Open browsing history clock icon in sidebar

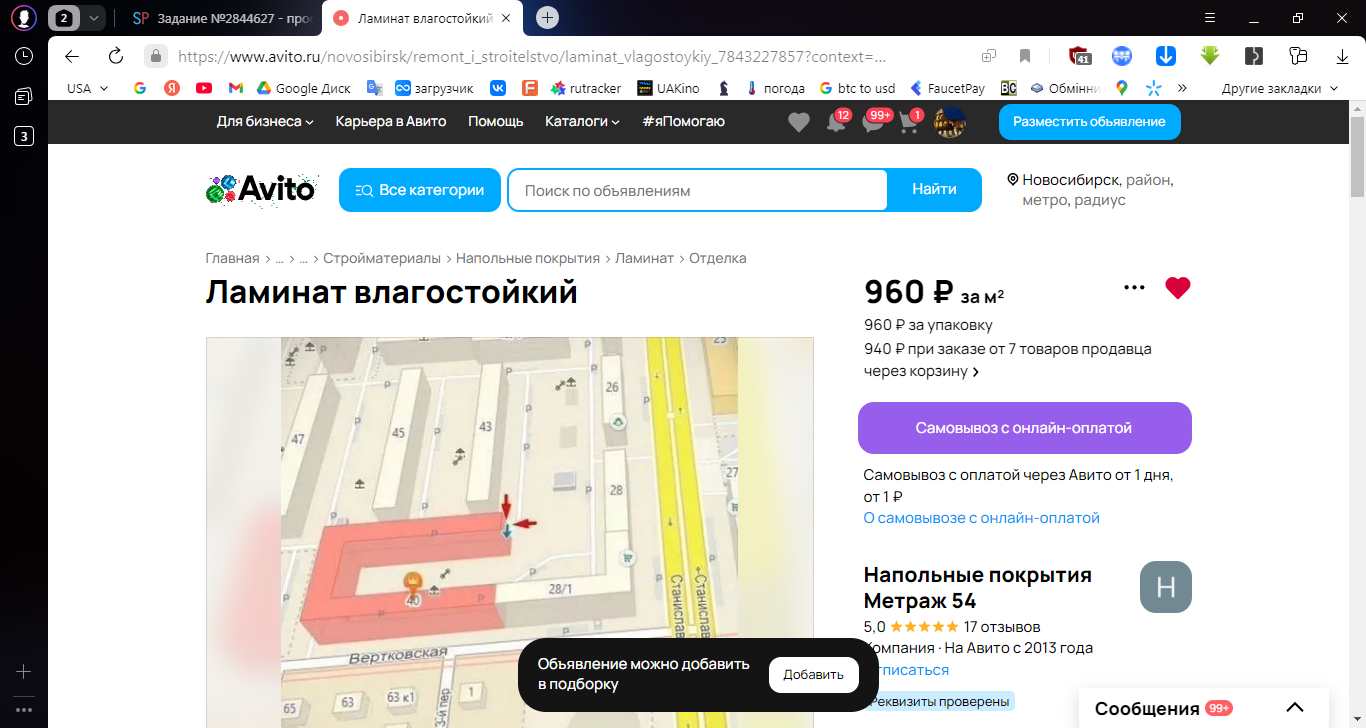[24, 56]
